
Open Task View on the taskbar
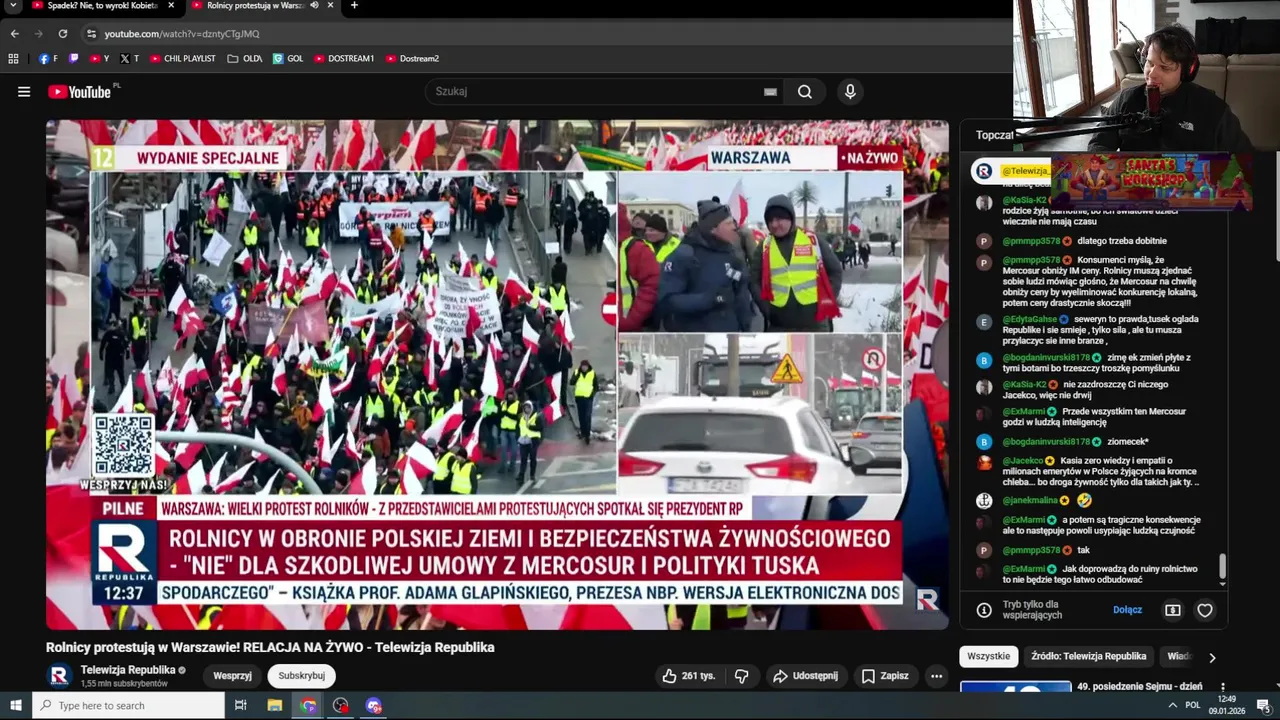pyautogui.click(x=241, y=705)
